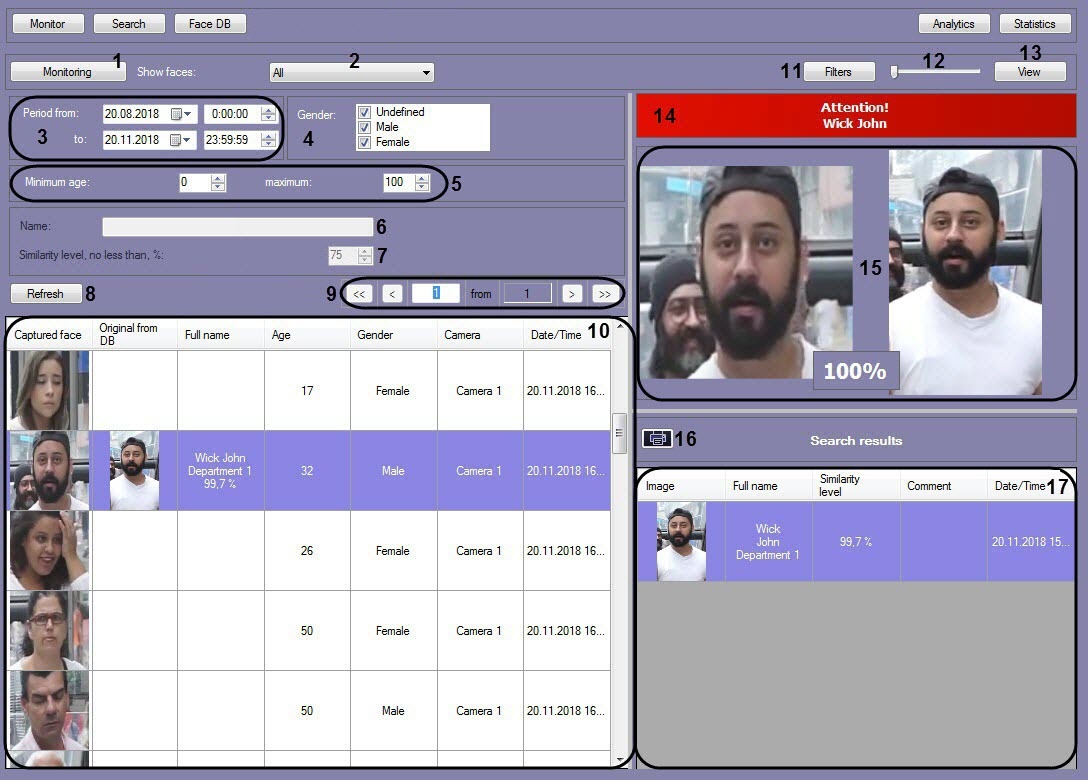The image size is (1088, 780).
Task: Step the minimum age spinner
Action: point(218,183)
